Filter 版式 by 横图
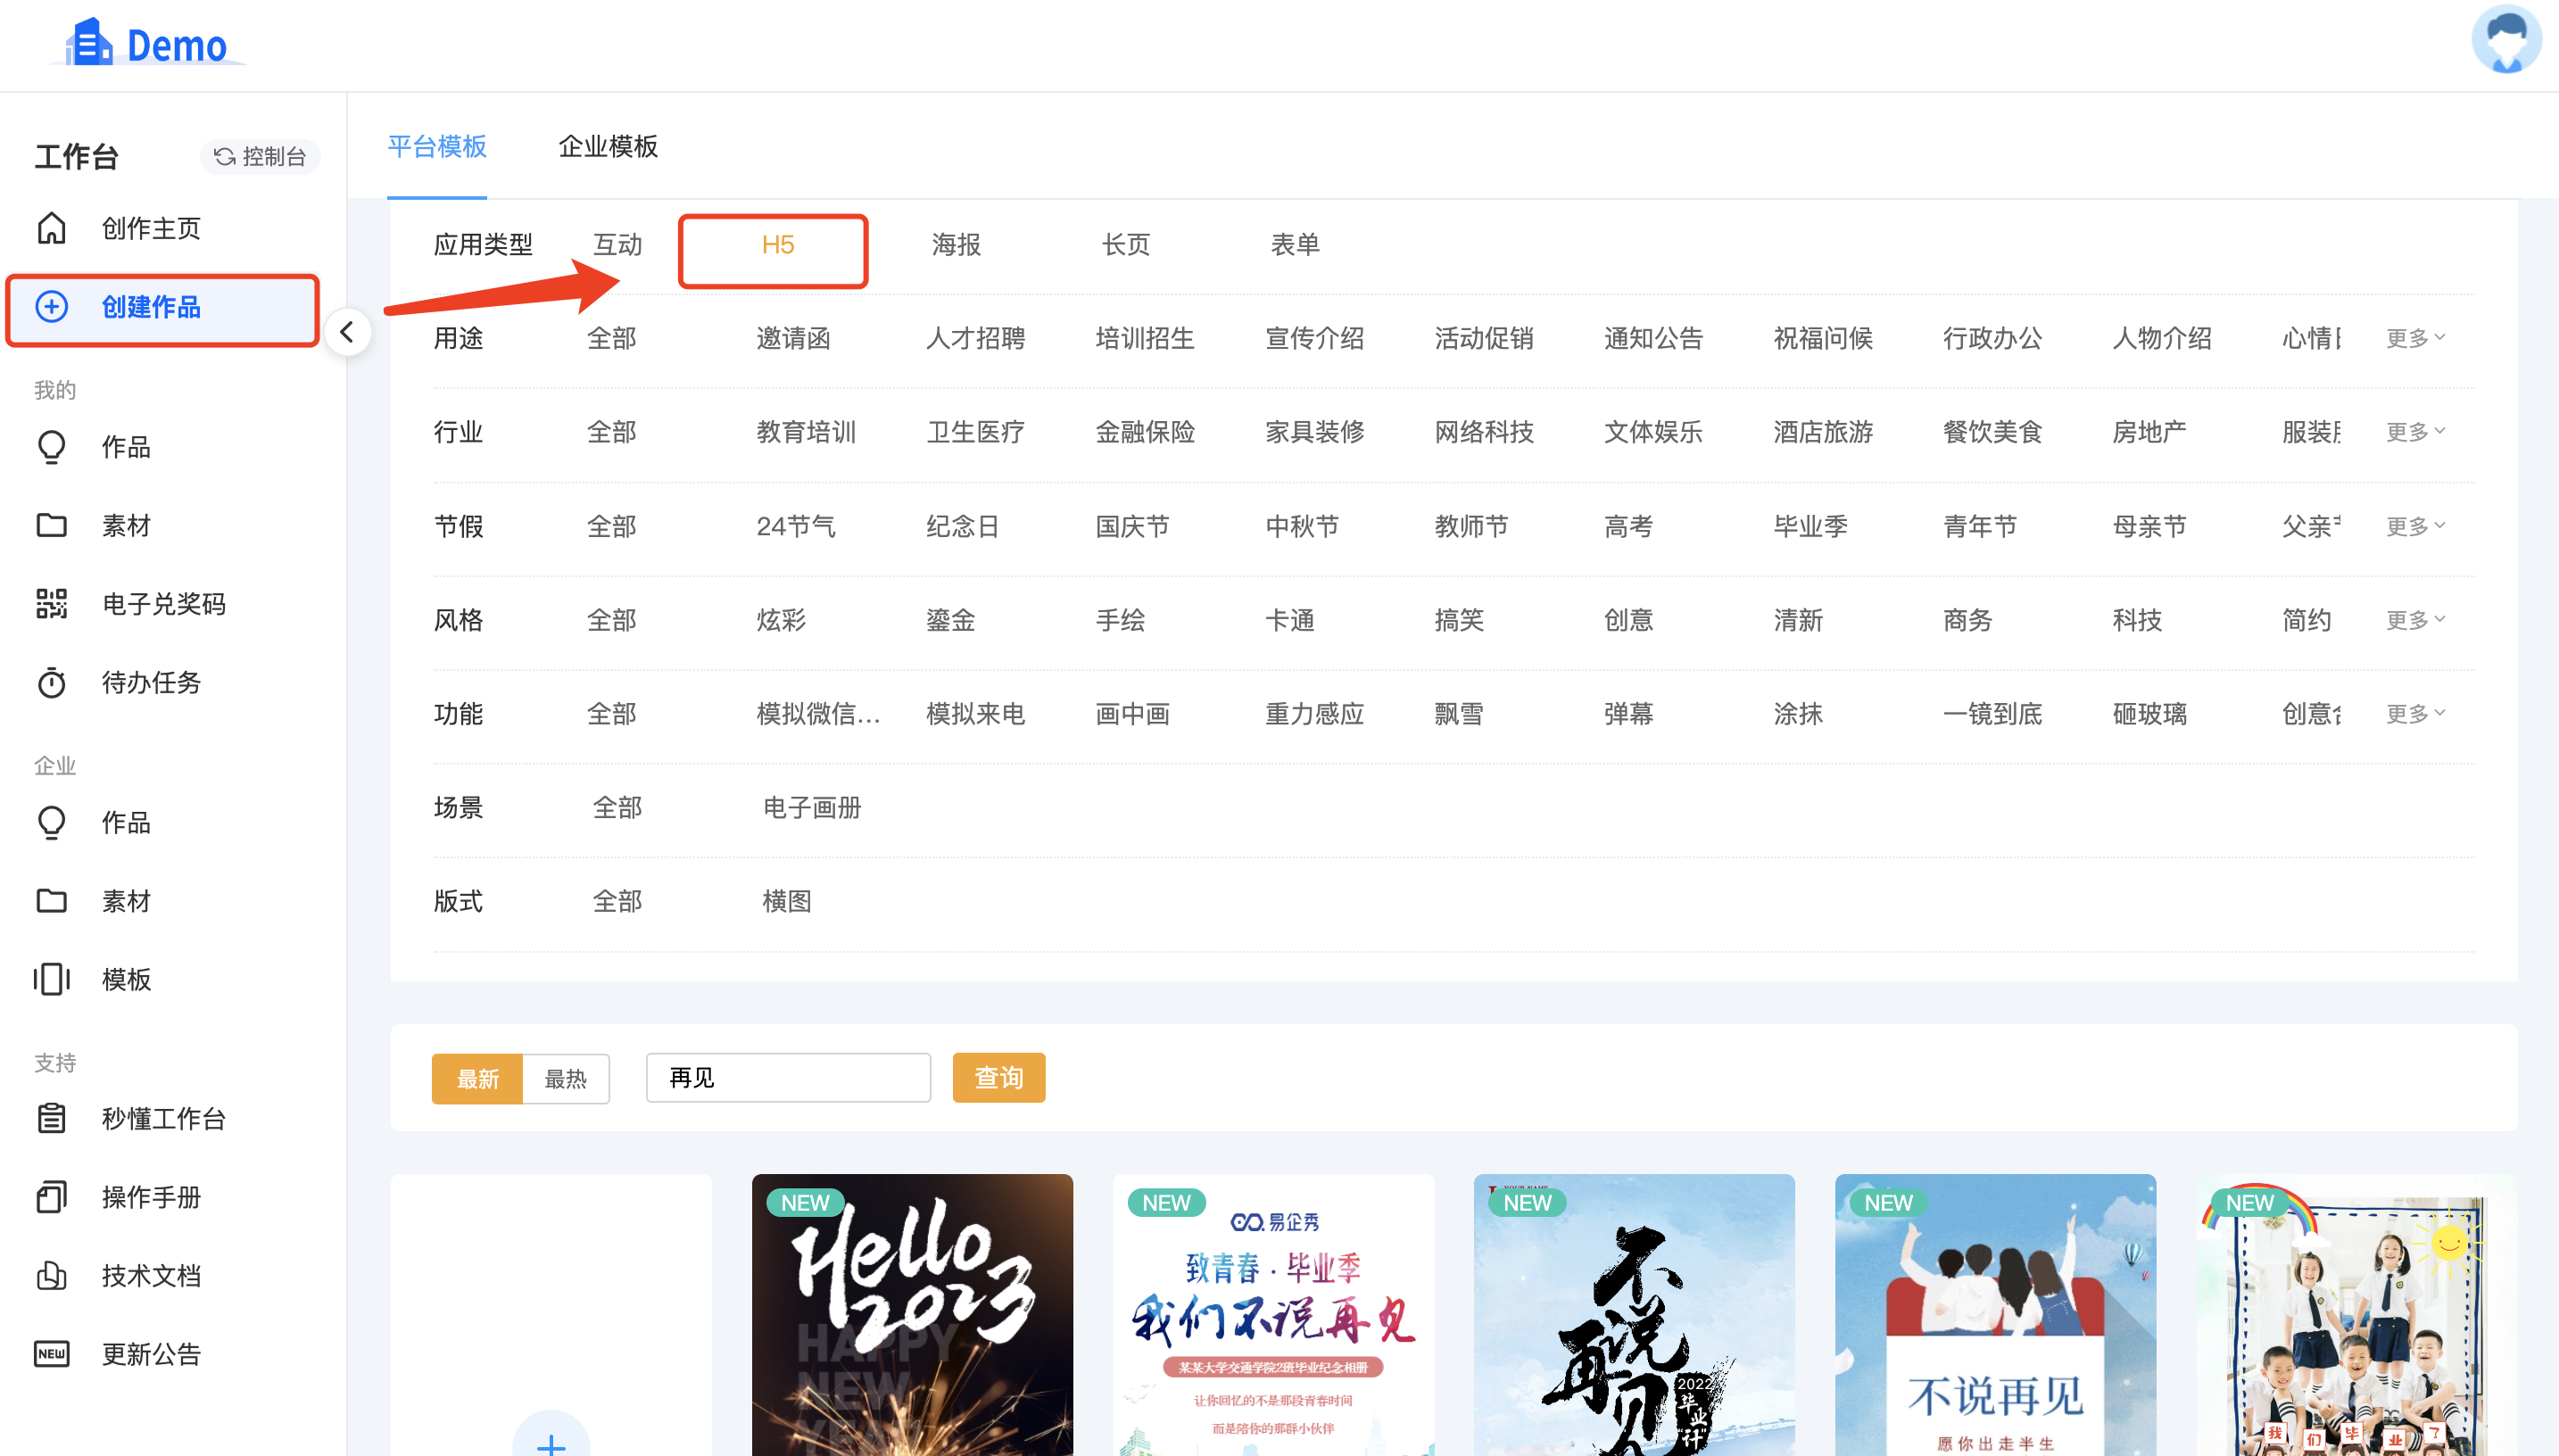Viewport: 2559px width, 1456px height. (787, 902)
